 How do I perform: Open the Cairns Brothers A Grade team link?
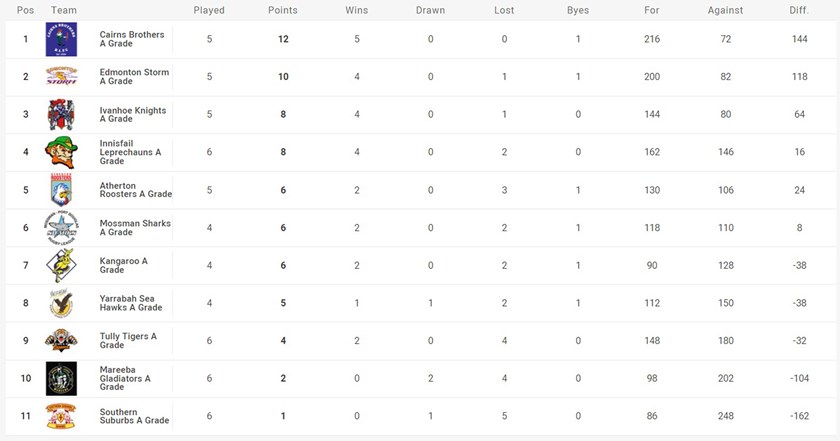click(132, 39)
